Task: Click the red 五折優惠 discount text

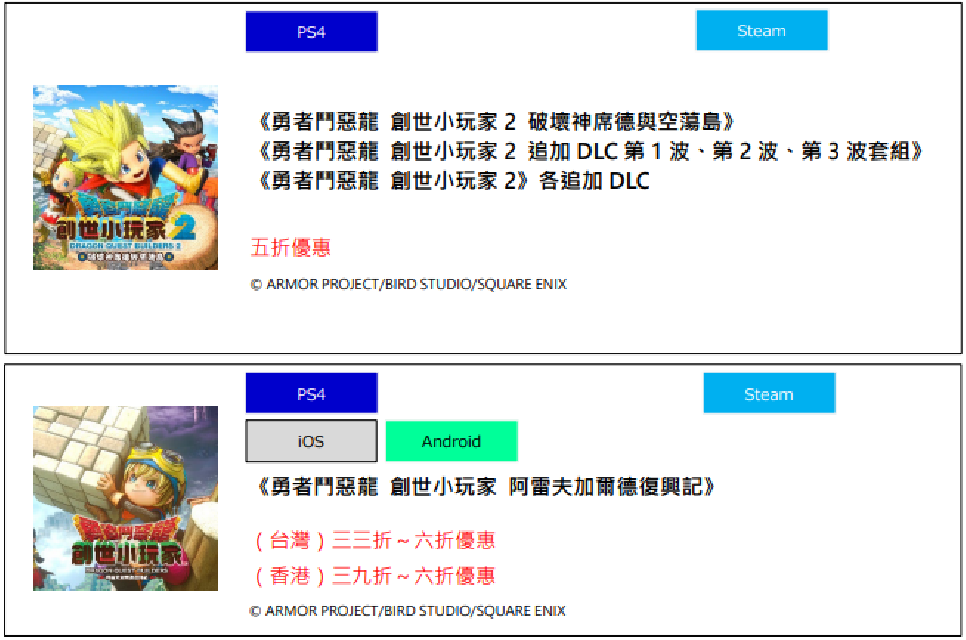Action: pyautogui.click(x=291, y=247)
